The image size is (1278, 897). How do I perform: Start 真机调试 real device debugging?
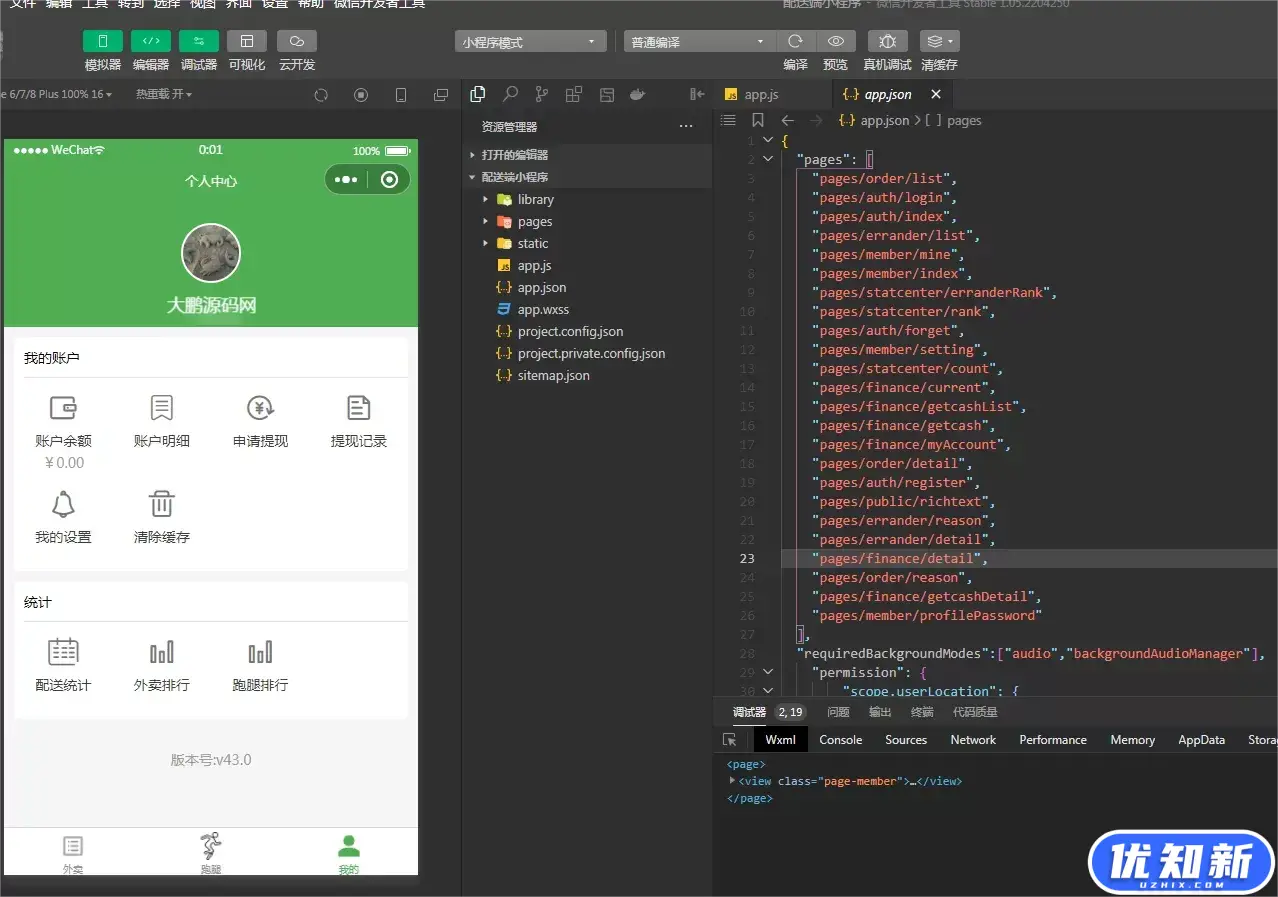887,41
